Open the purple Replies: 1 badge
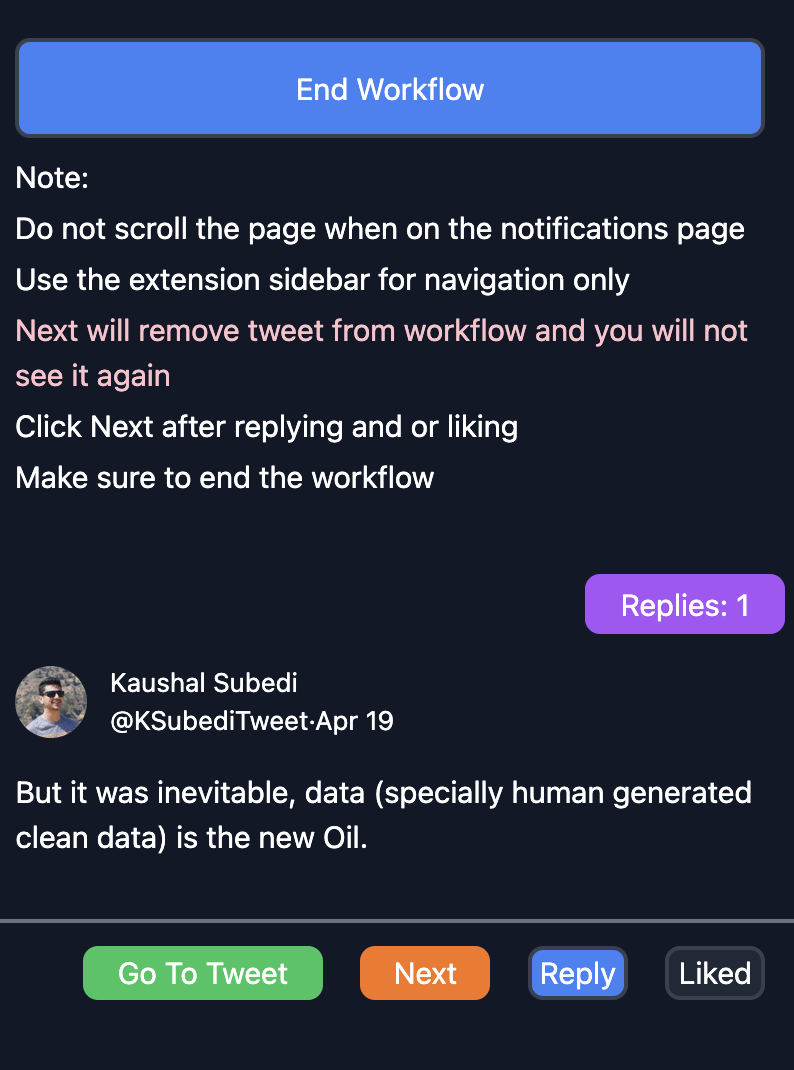Image resolution: width=794 pixels, height=1070 pixels. [x=685, y=604]
